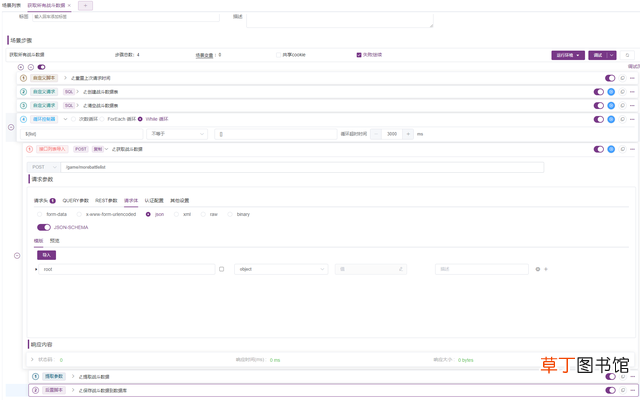
Task: Open more menu on step 2 SQL row
Action: (x=632, y=92)
